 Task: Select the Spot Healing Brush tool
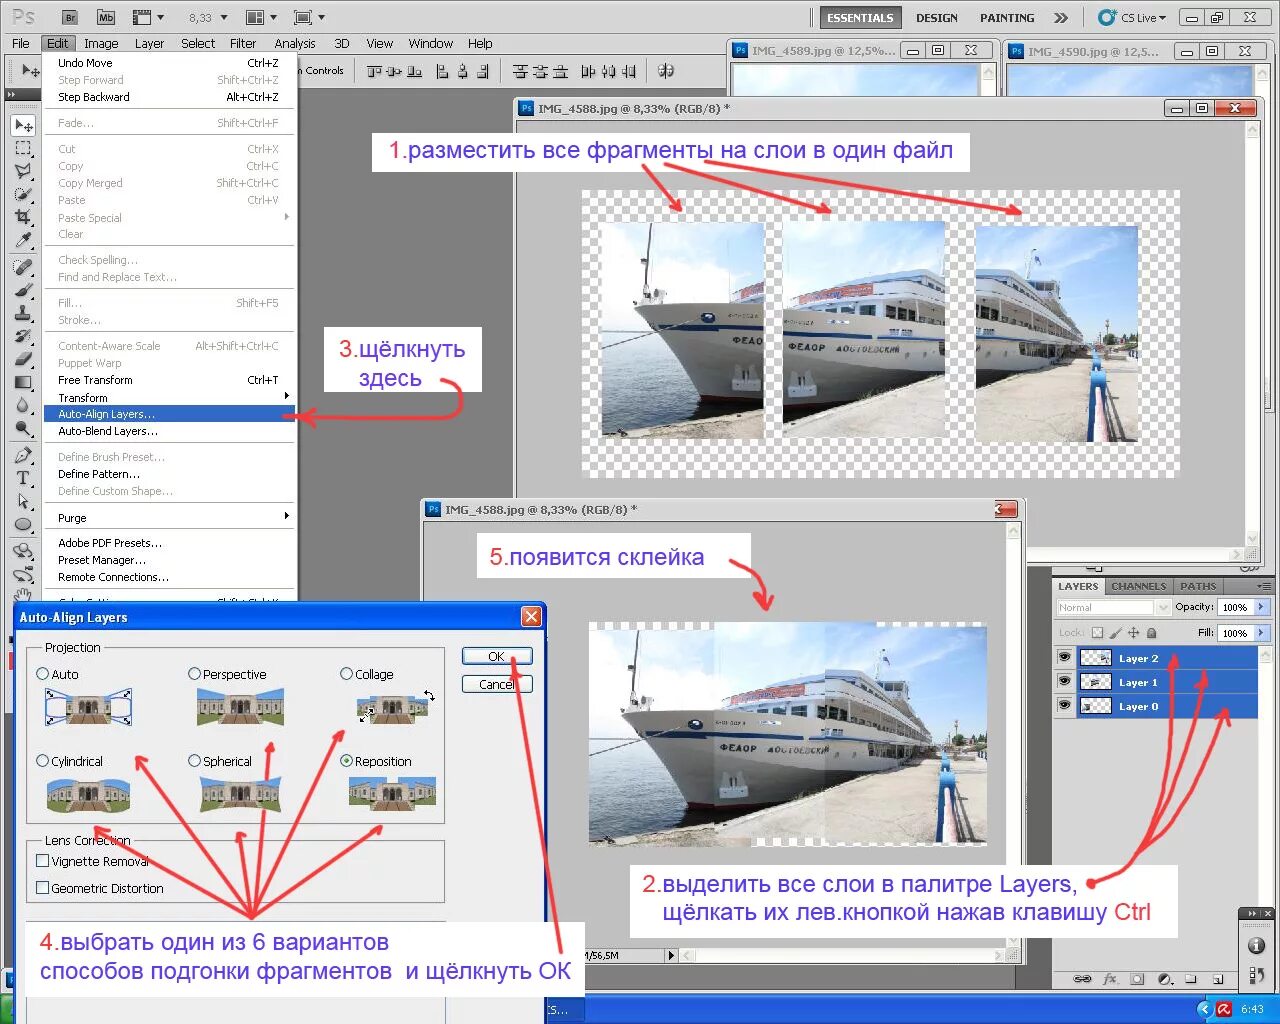[23, 267]
